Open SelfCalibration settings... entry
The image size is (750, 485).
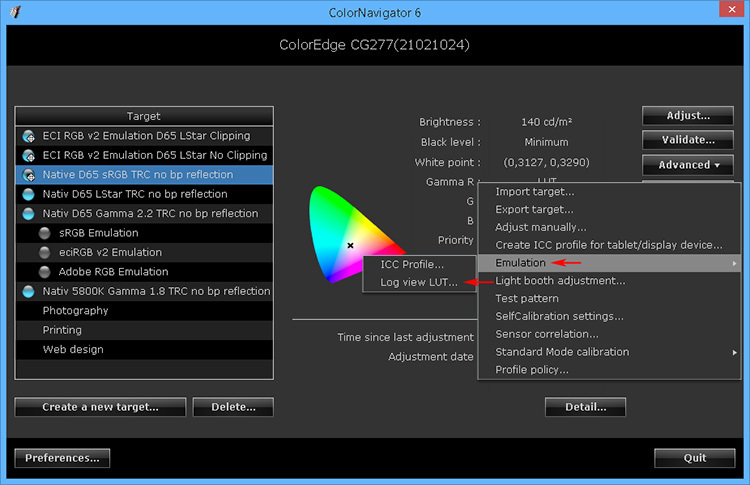point(609,316)
